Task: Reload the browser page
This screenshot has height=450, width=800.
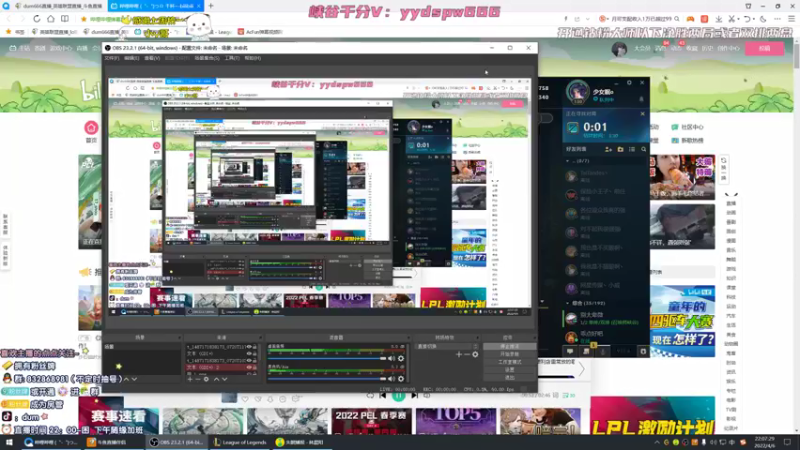Action: (x=37, y=19)
